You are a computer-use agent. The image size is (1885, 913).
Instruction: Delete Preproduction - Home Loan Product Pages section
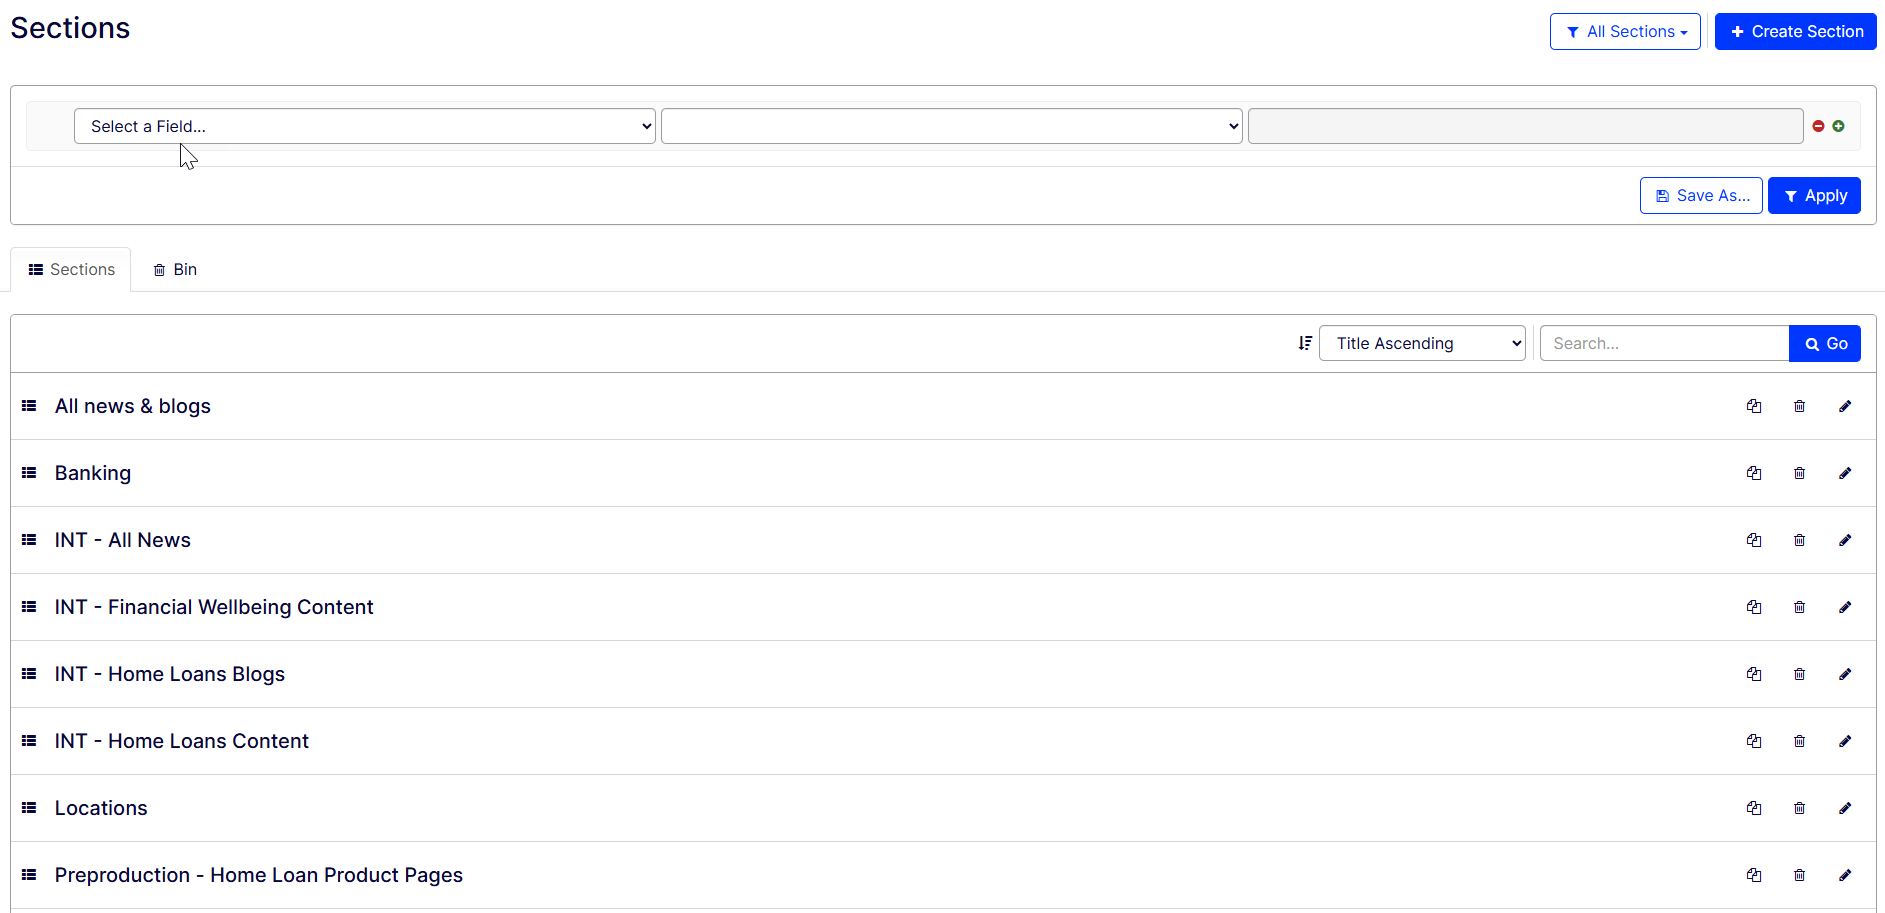1800,875
